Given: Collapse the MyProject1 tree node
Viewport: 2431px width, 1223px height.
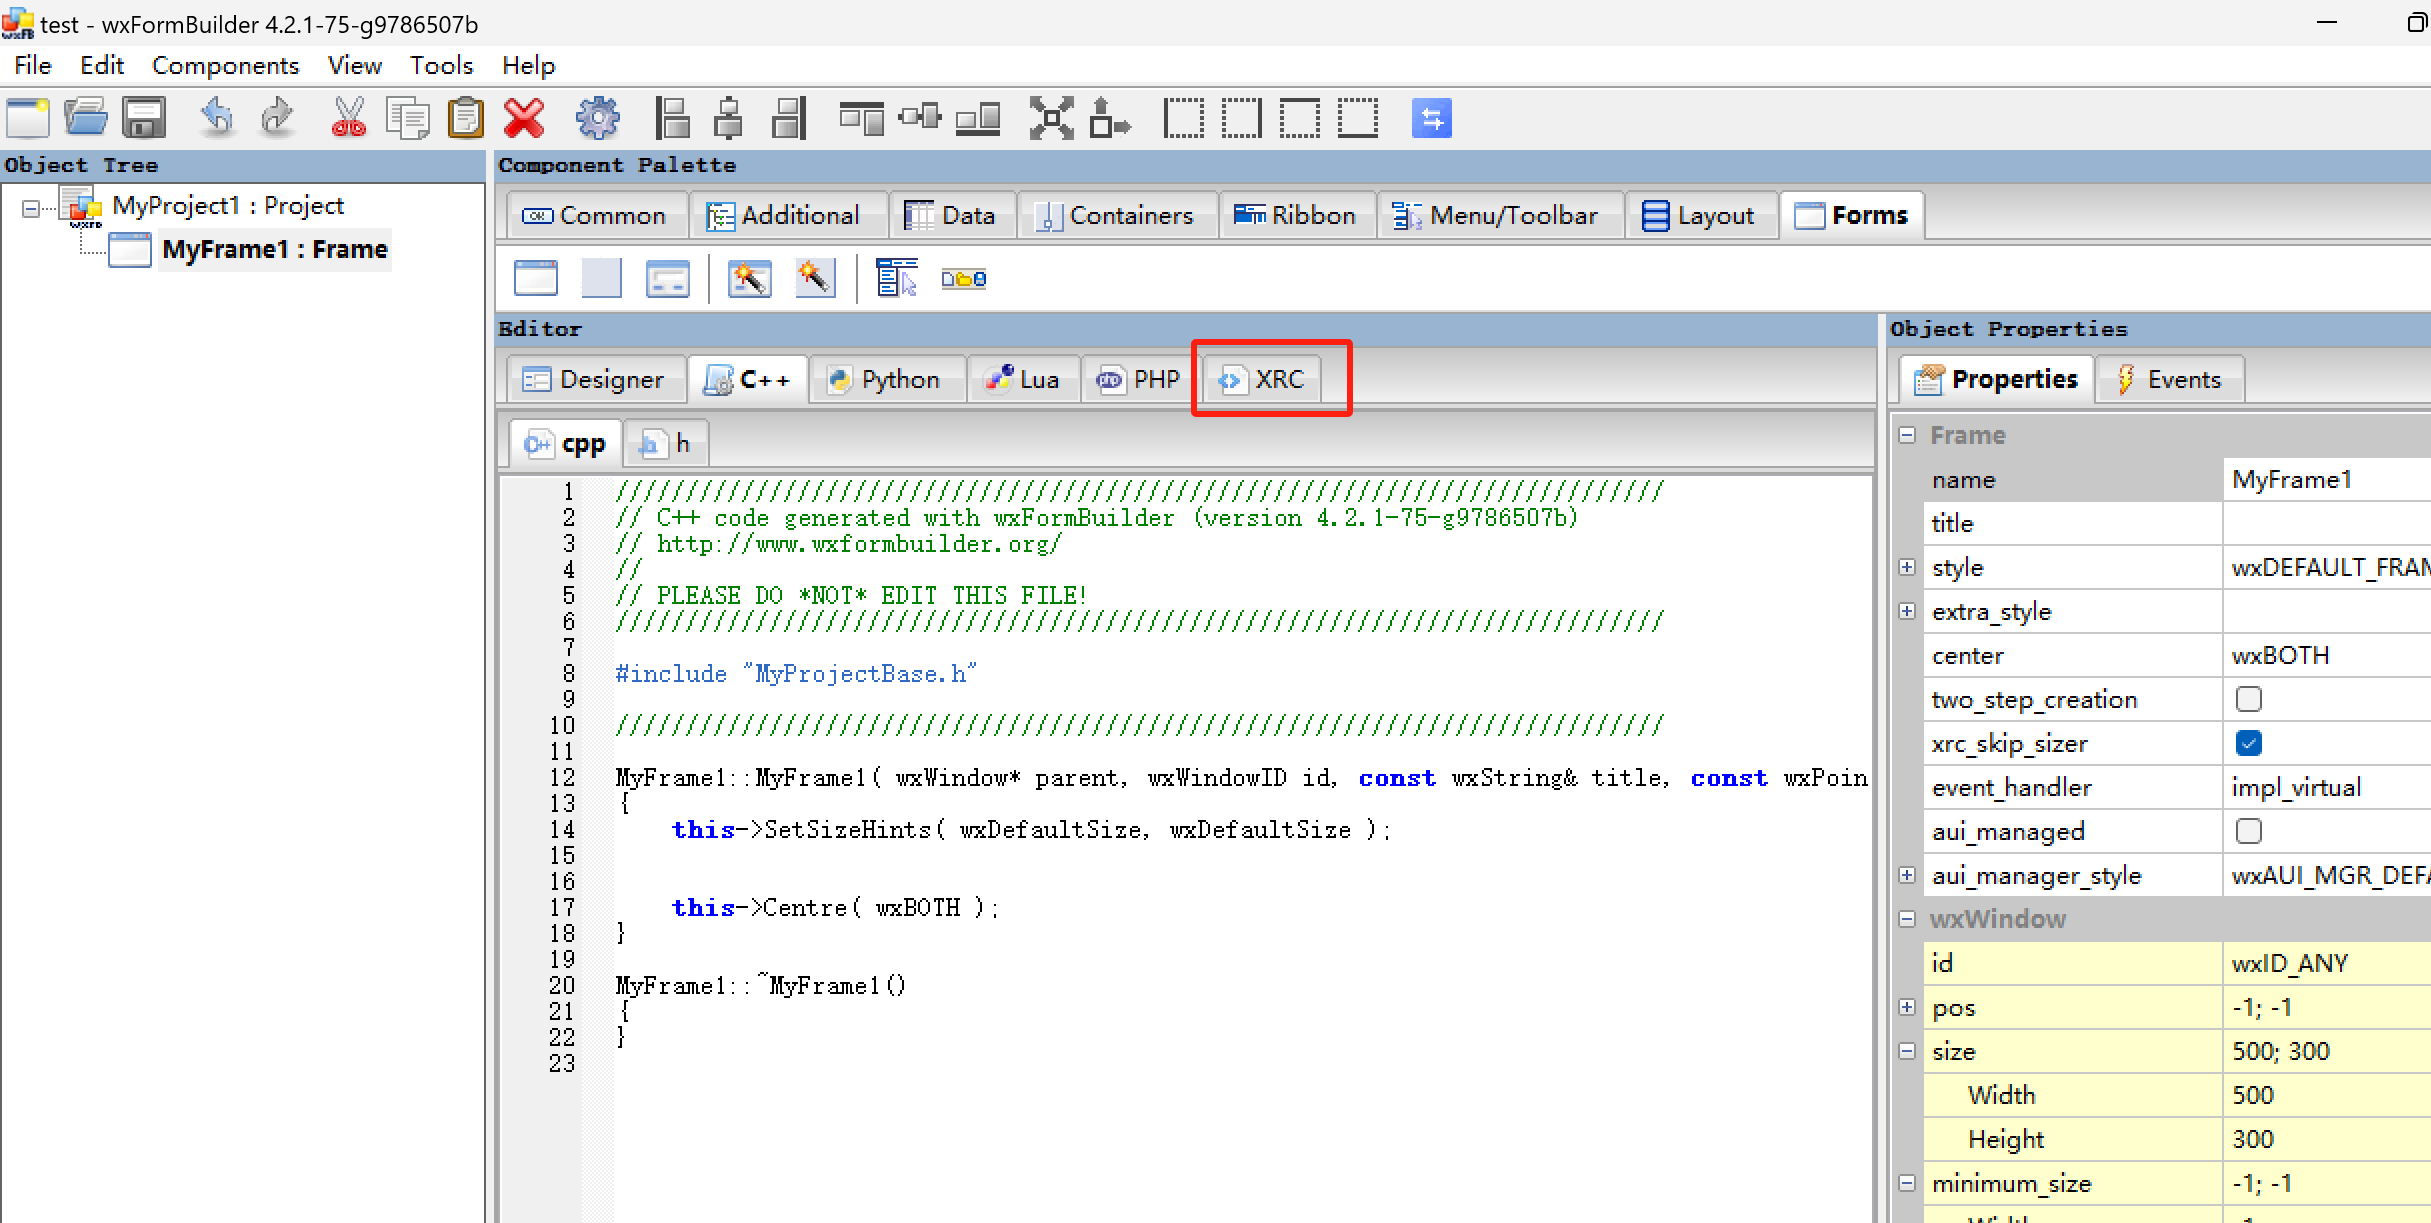Looking at the screenshot, I should pyautogui.click(x=31, y=208).
